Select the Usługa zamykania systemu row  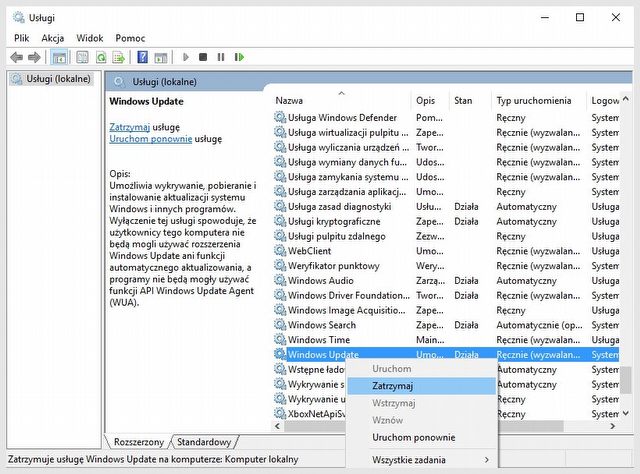[446, 177]
